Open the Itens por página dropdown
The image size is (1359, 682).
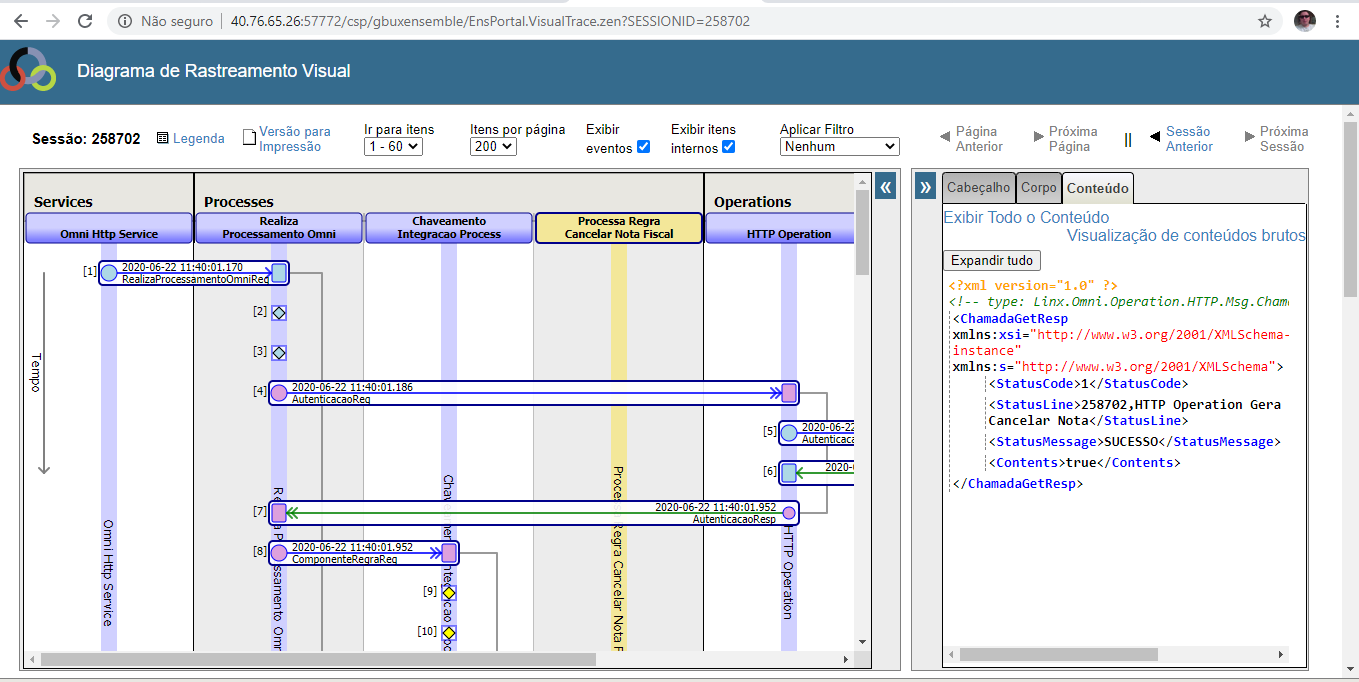point(493,147)
